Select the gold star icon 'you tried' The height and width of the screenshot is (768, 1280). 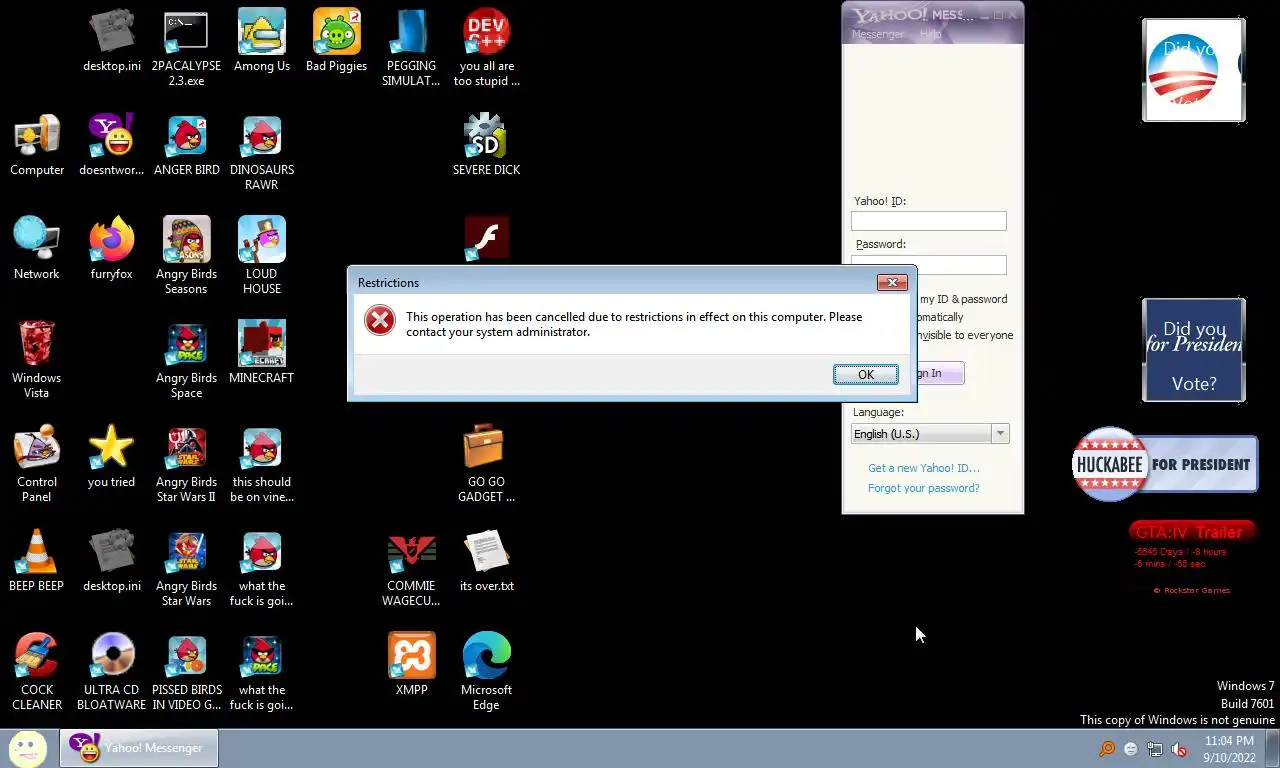coord(111,458)
